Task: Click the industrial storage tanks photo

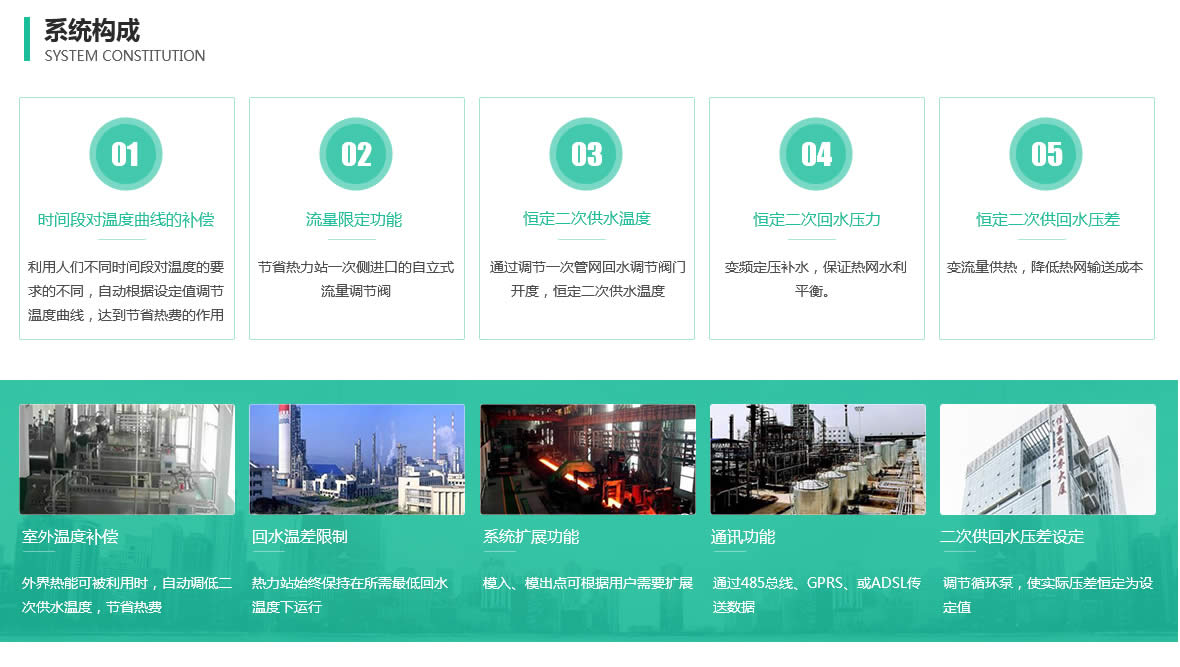Action: (817, 459)
